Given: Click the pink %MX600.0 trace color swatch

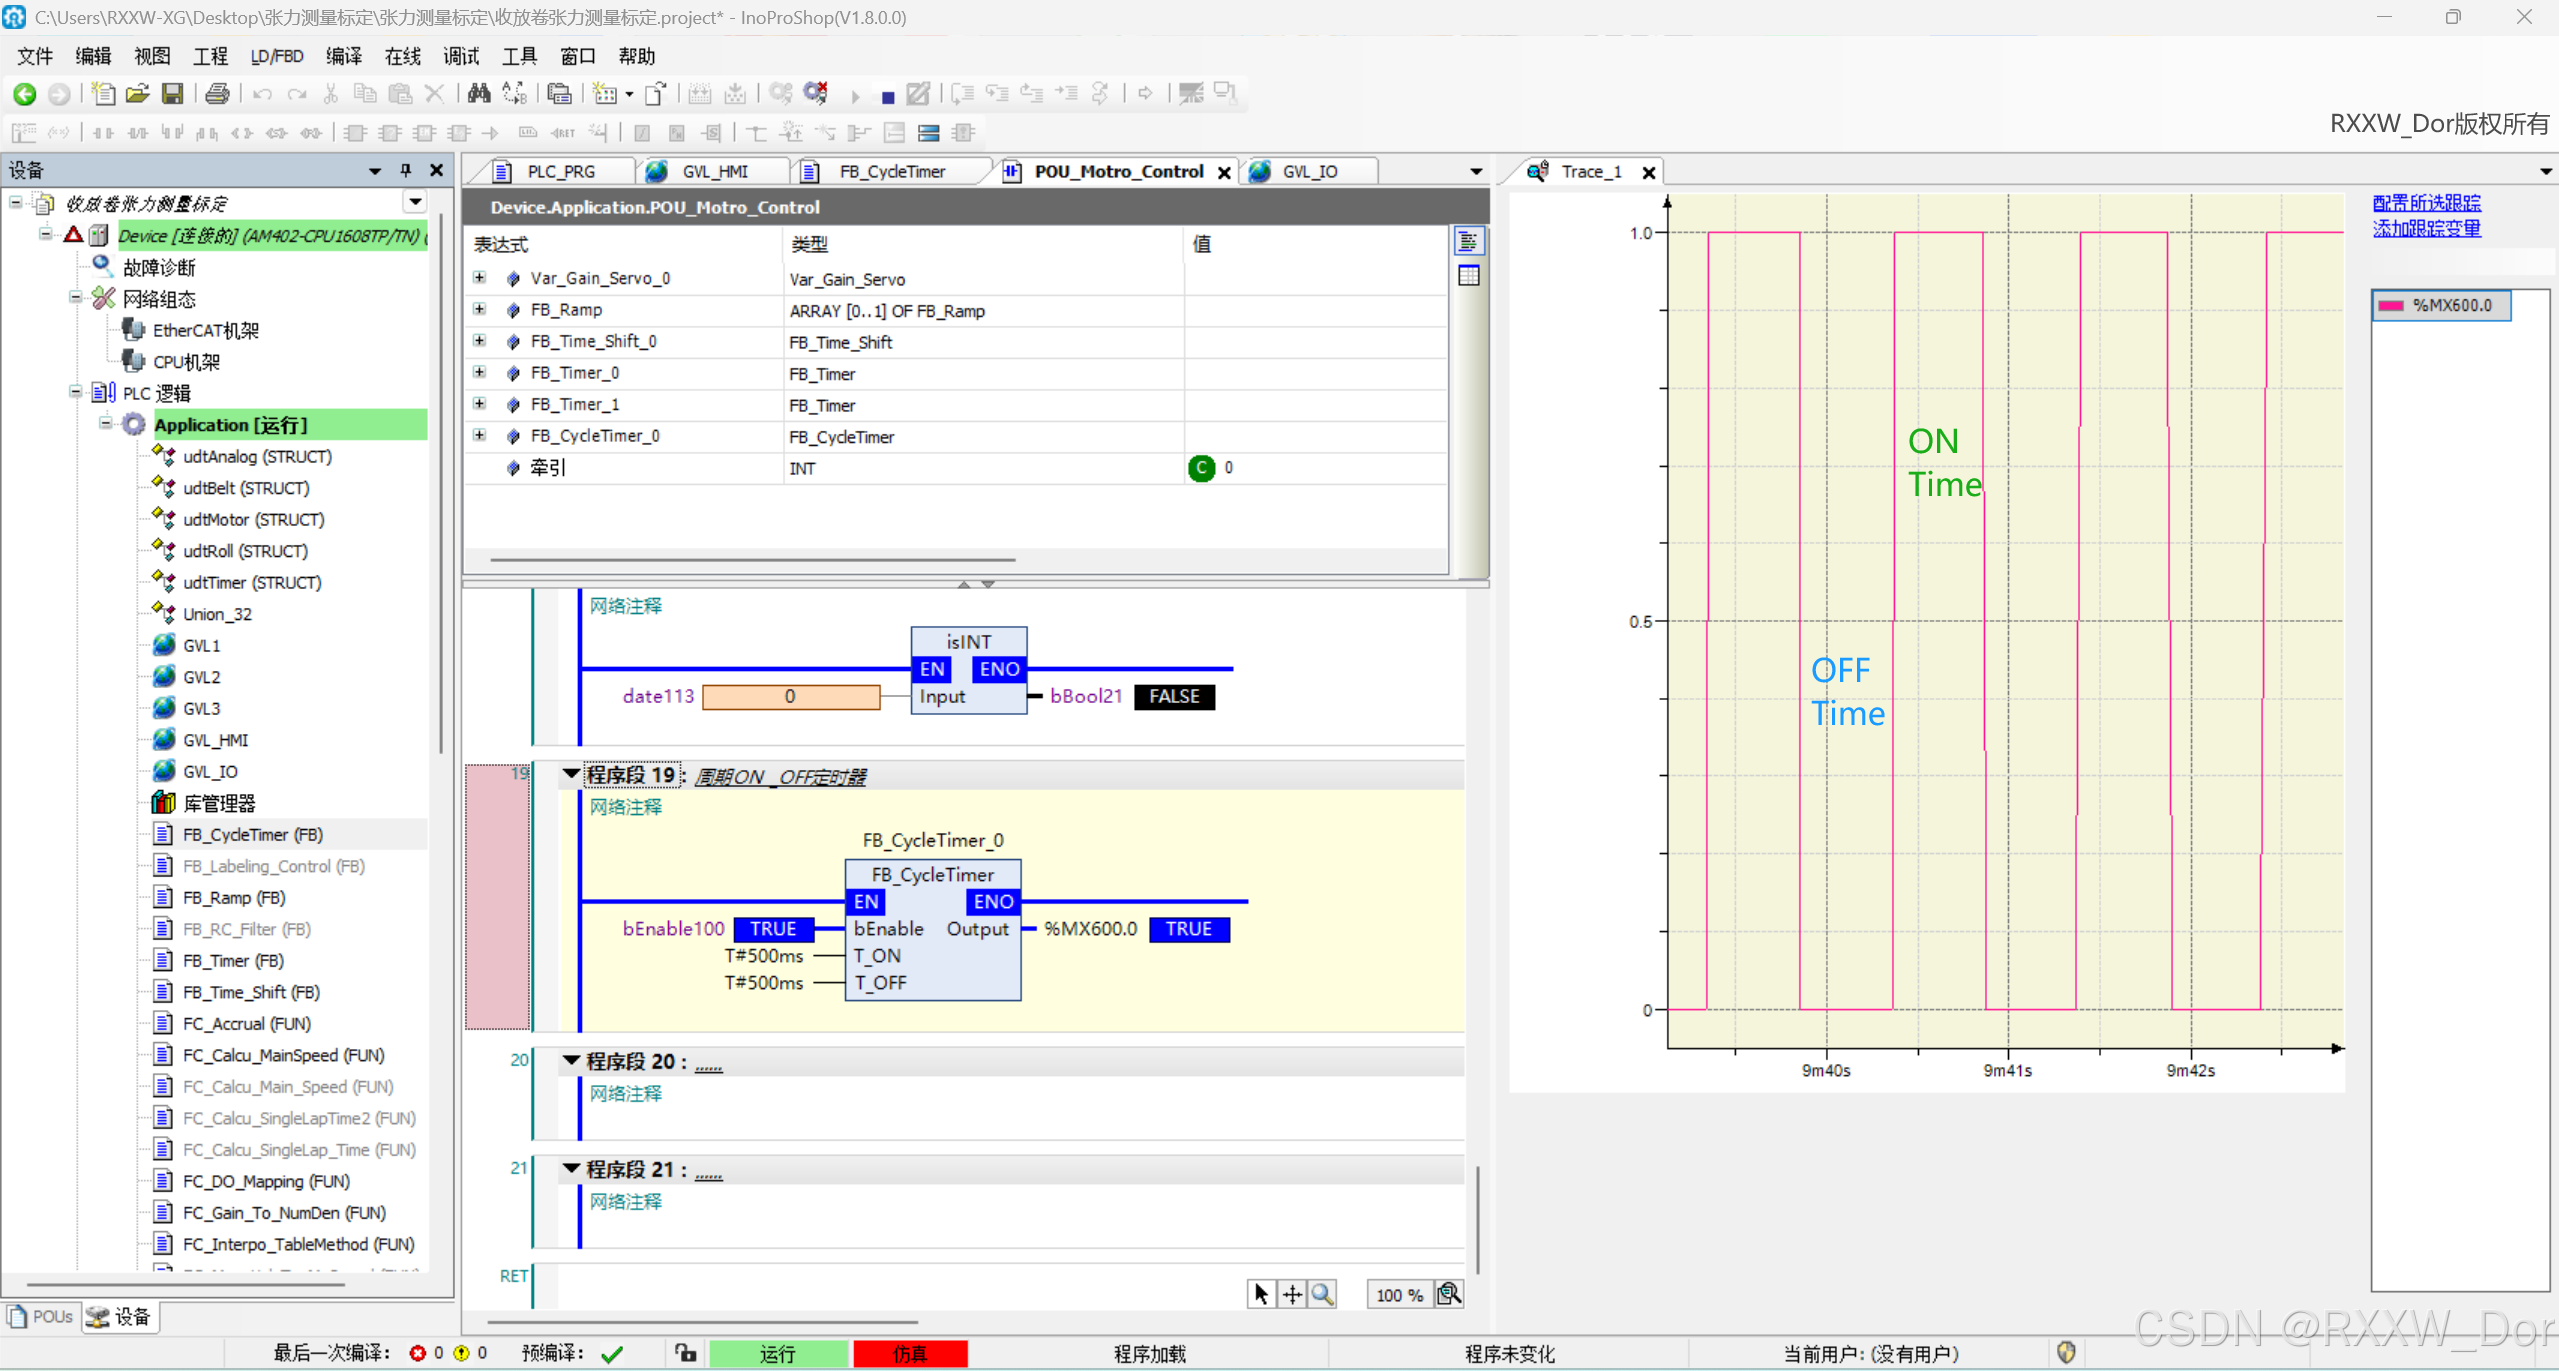Looking at the screenshot, I should (2391, 306).
